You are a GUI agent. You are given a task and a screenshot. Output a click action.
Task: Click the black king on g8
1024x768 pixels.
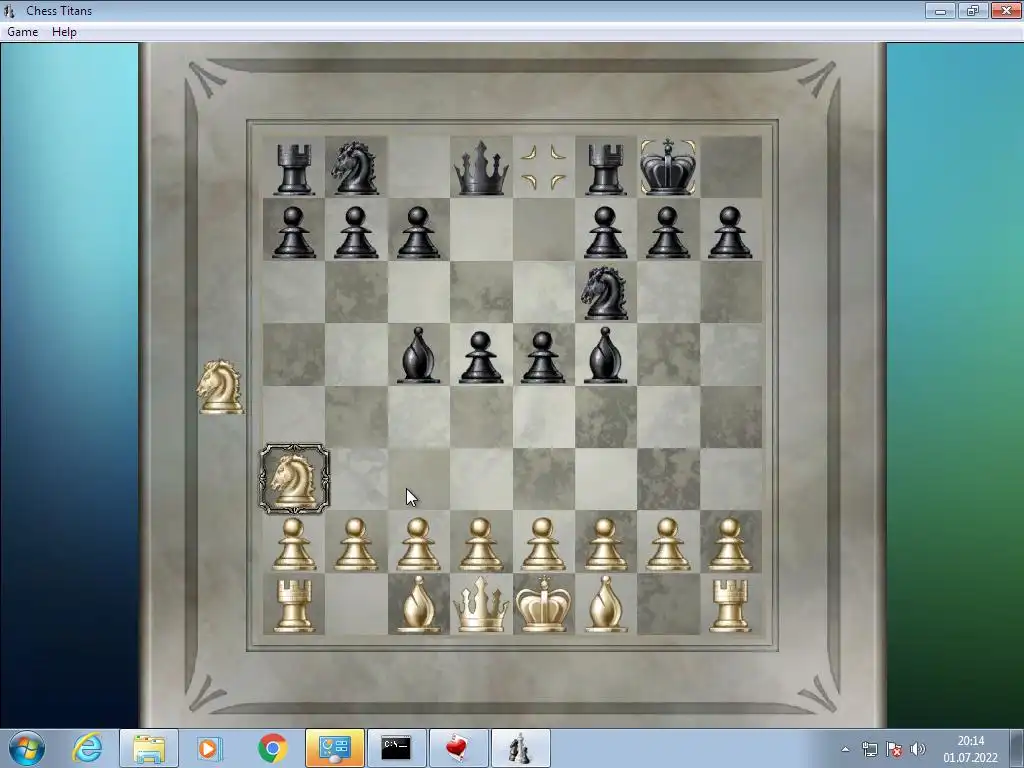(x=668, y=167)
